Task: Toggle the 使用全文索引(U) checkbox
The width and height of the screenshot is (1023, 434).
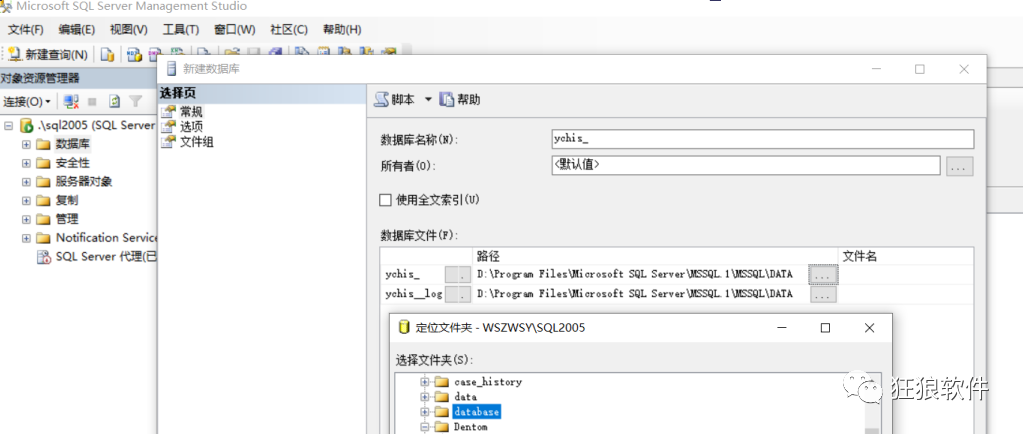Action: [386, 200]
